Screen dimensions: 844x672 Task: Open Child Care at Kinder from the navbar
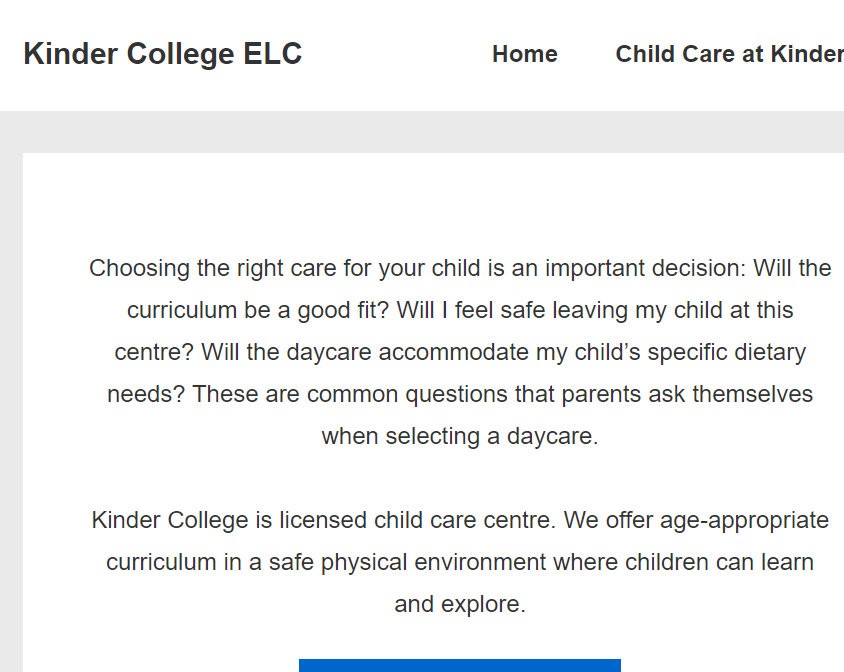tap(729, 54)
